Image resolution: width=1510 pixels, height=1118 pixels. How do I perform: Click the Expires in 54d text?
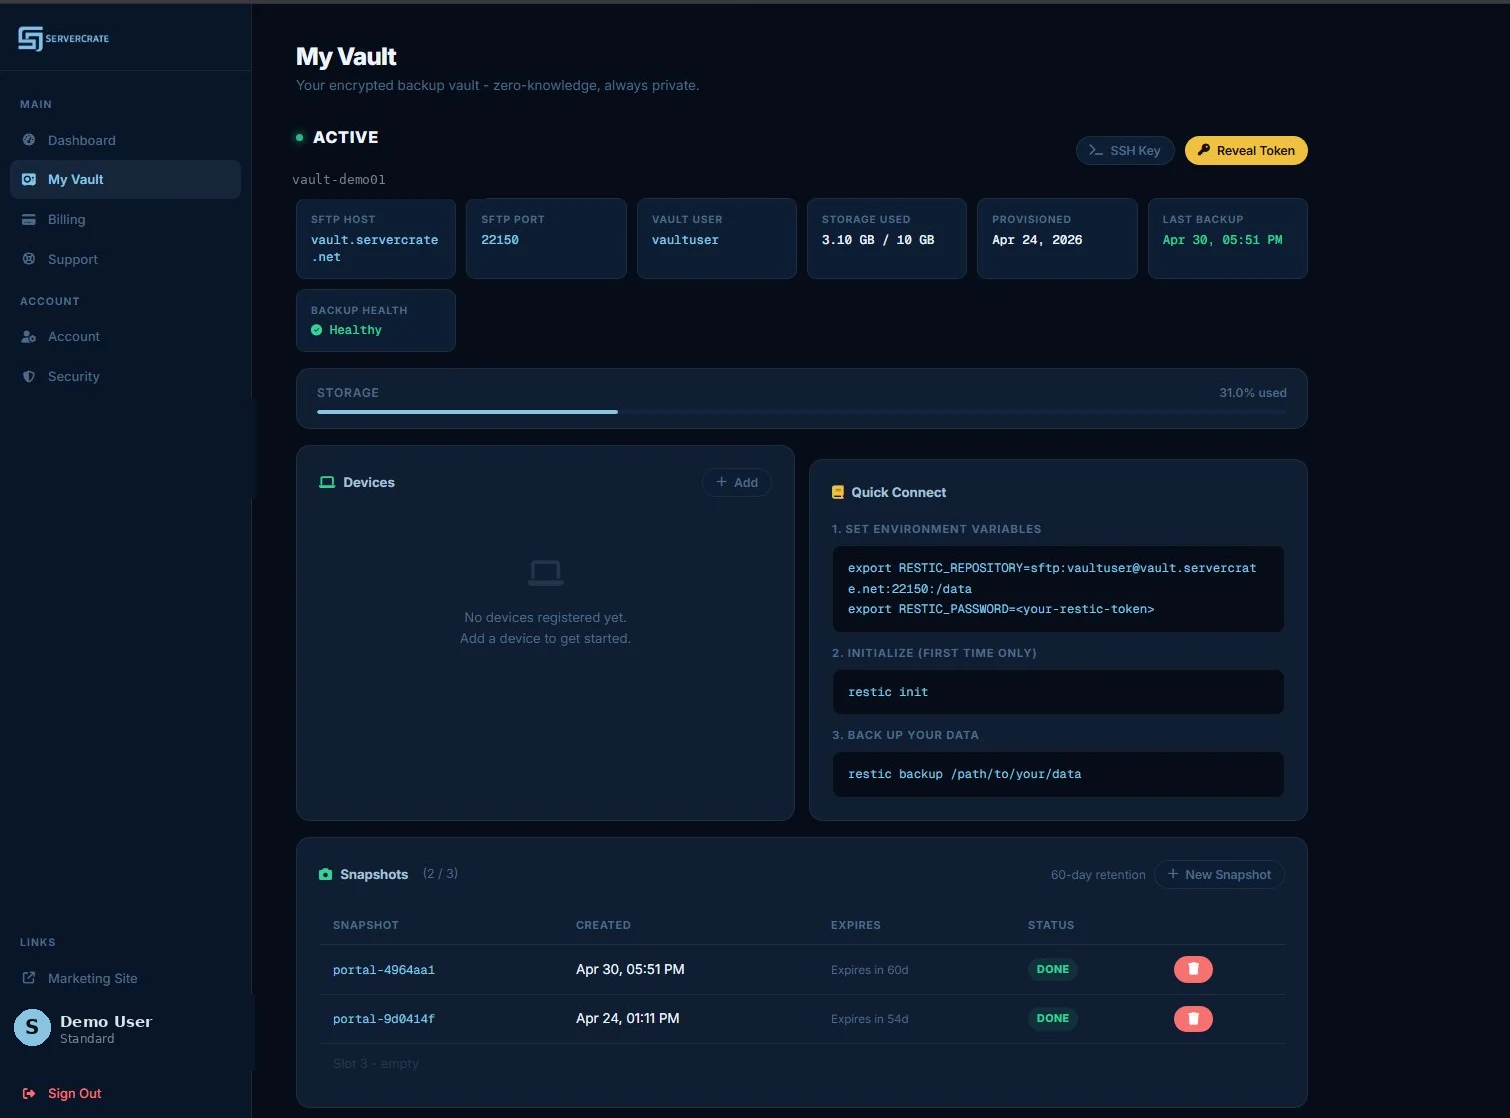point(870,1019)
